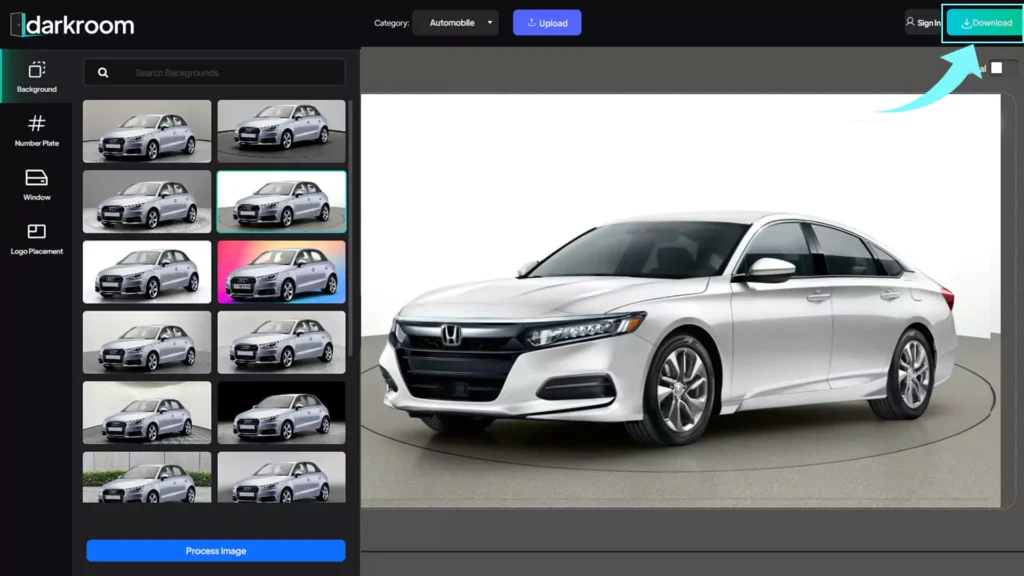The image size is (1024, 576).
Task: Pick the domed showroom background thumbnail
Action: [x=147, y=413]
